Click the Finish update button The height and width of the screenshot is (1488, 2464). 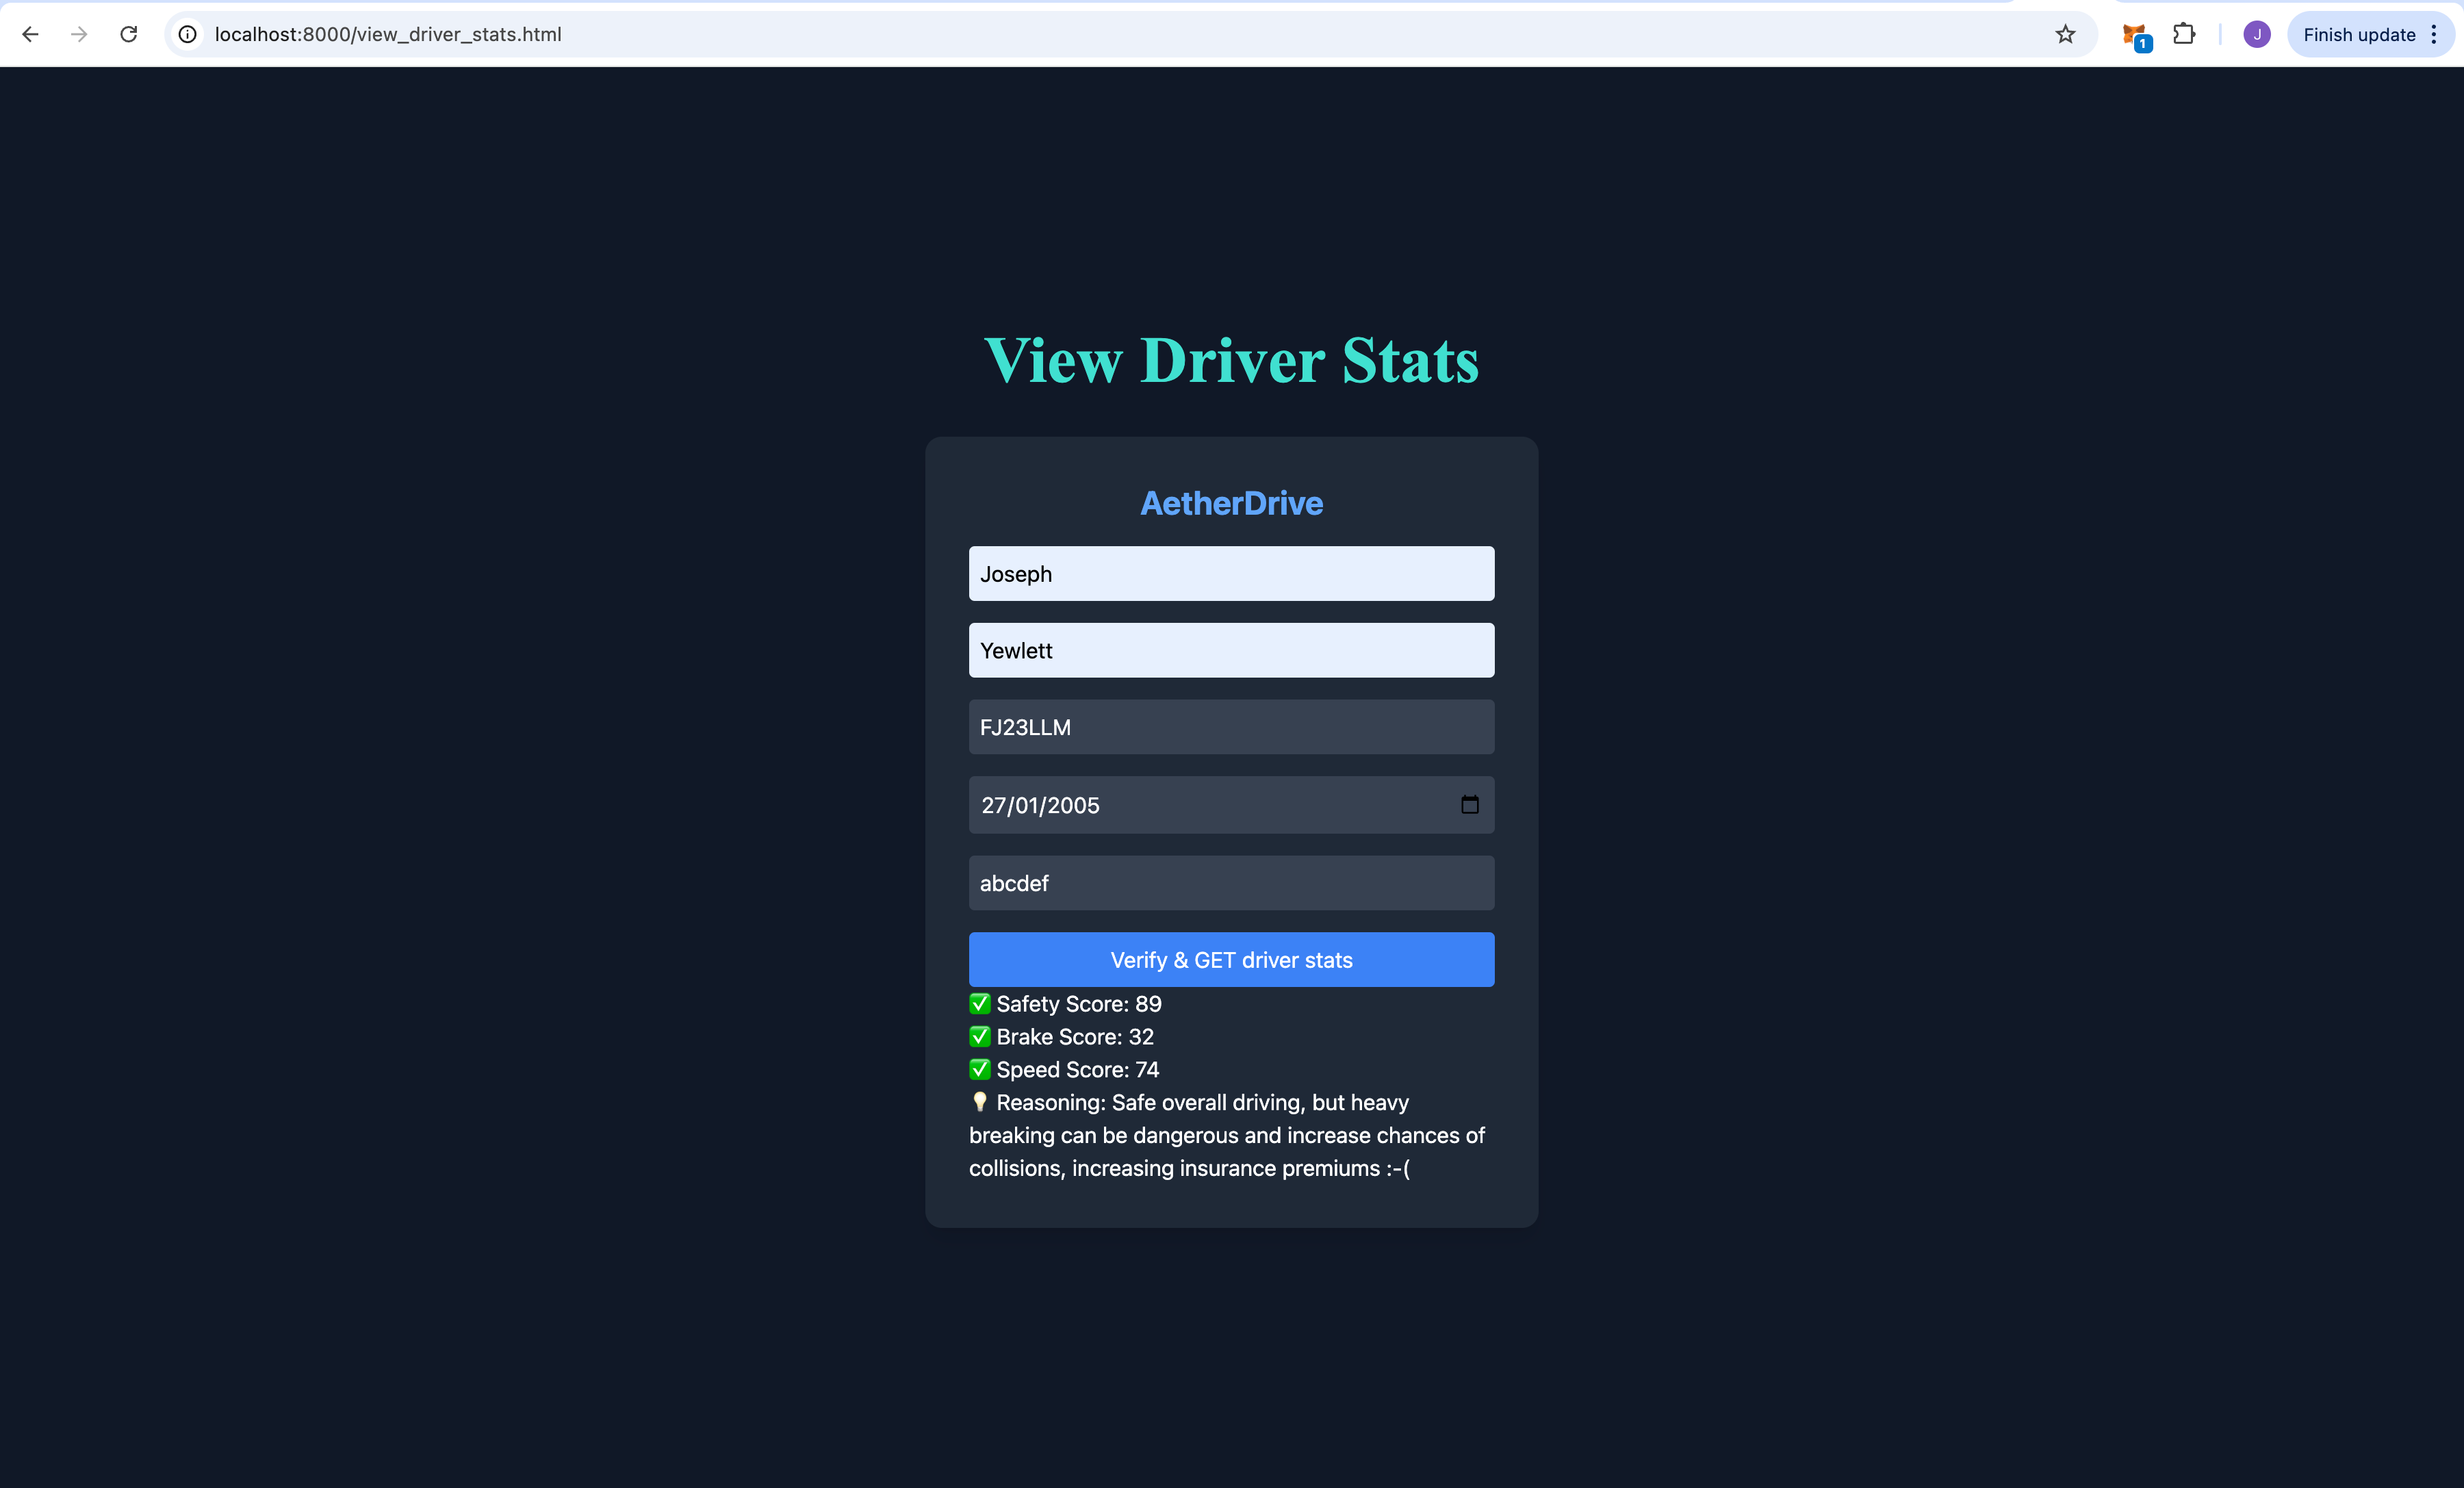(x=2358, y=34)
